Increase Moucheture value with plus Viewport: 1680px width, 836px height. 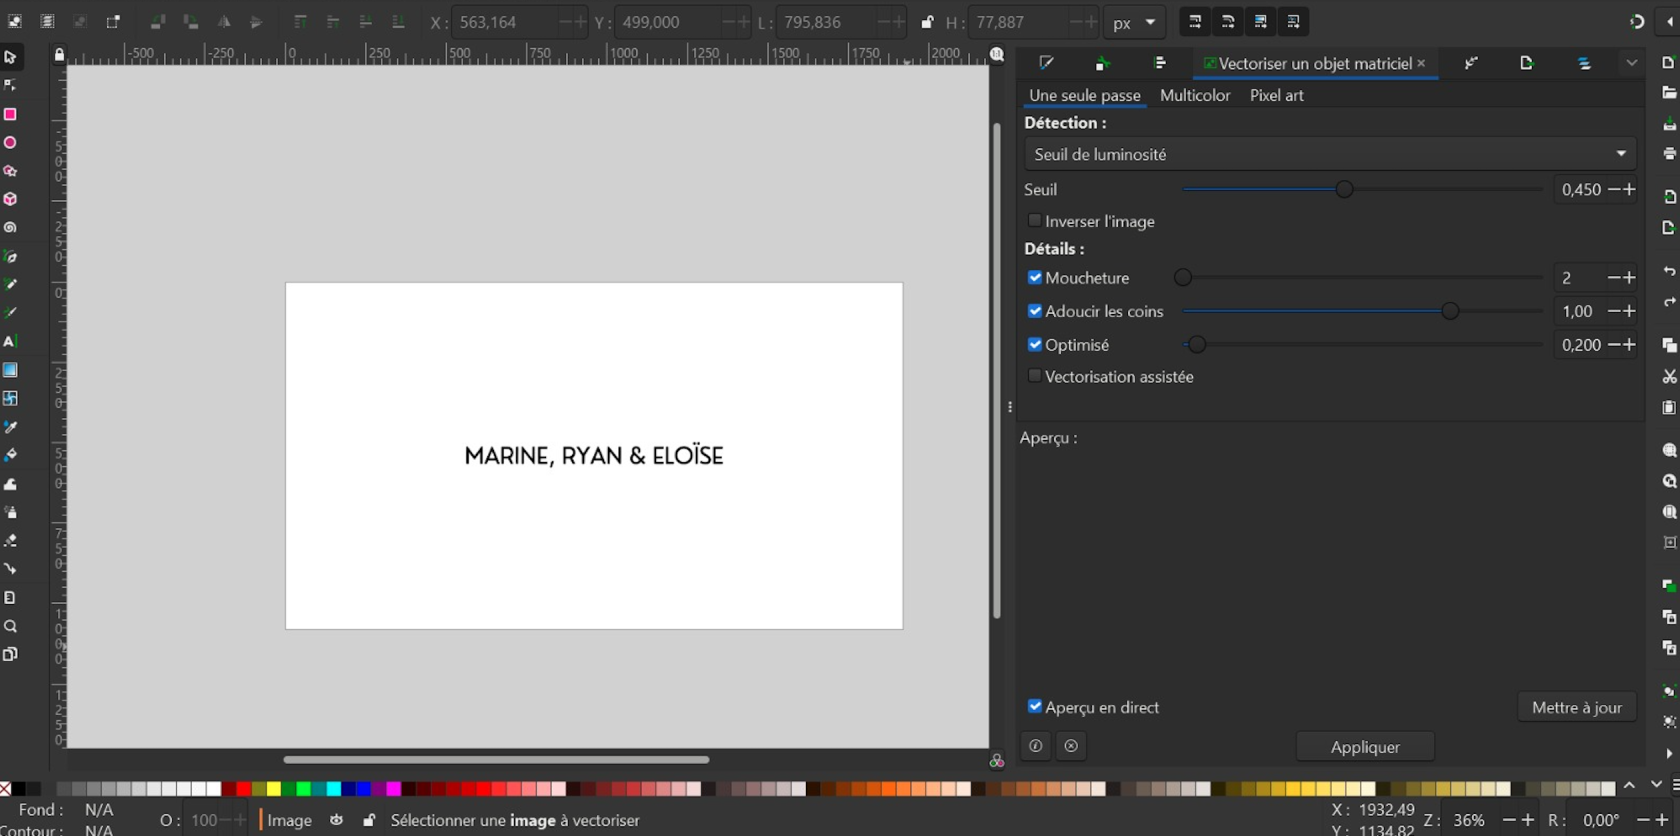pyautogui.click(x=1630, y=277)
